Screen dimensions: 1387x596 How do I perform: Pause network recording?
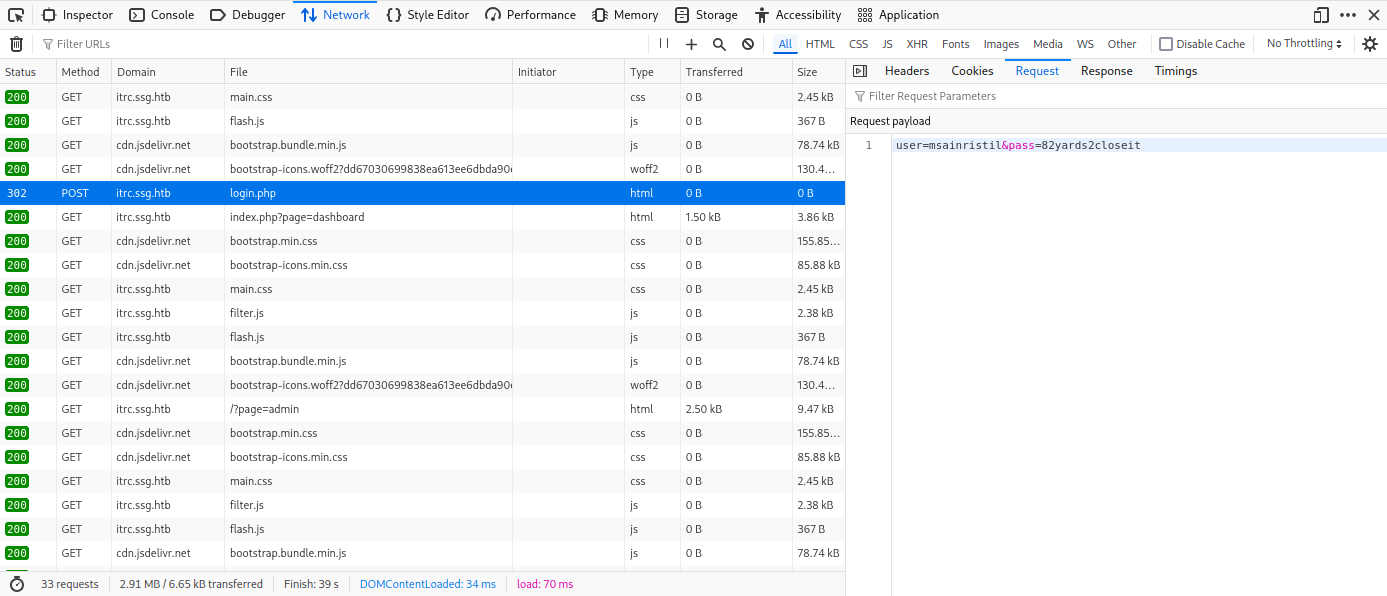(x=664, y=44)
